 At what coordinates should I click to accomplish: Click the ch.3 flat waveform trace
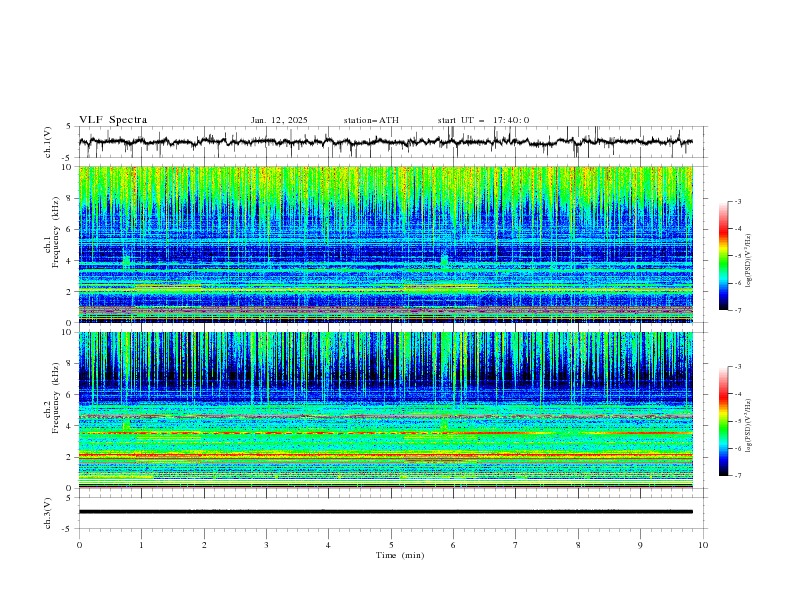tap(386, 512)
